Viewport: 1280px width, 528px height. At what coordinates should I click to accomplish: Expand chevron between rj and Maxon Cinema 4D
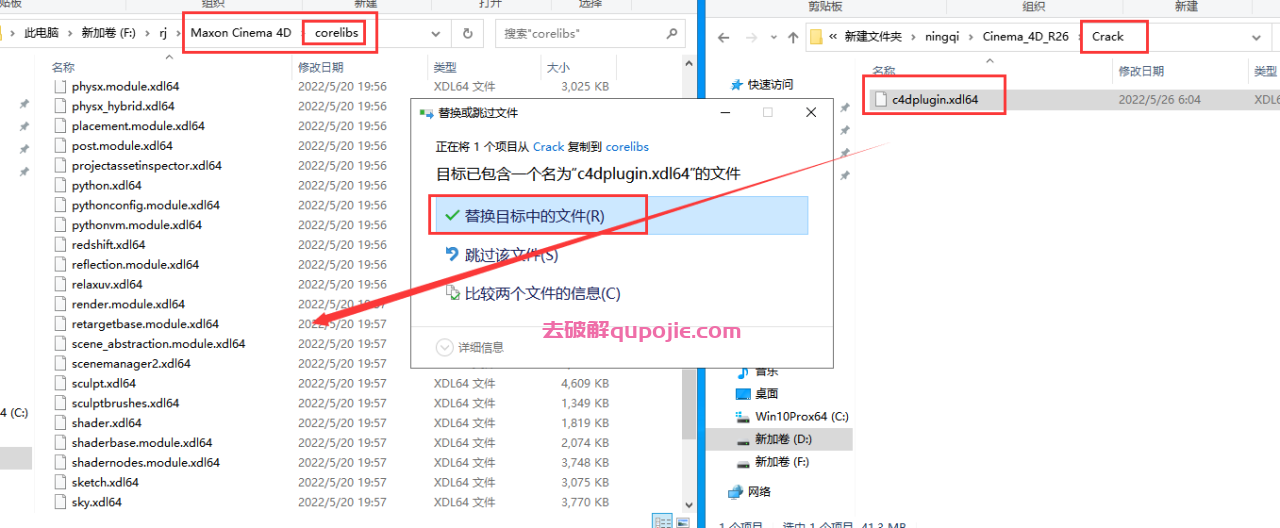pyautogui.click(x=177, y=33)
